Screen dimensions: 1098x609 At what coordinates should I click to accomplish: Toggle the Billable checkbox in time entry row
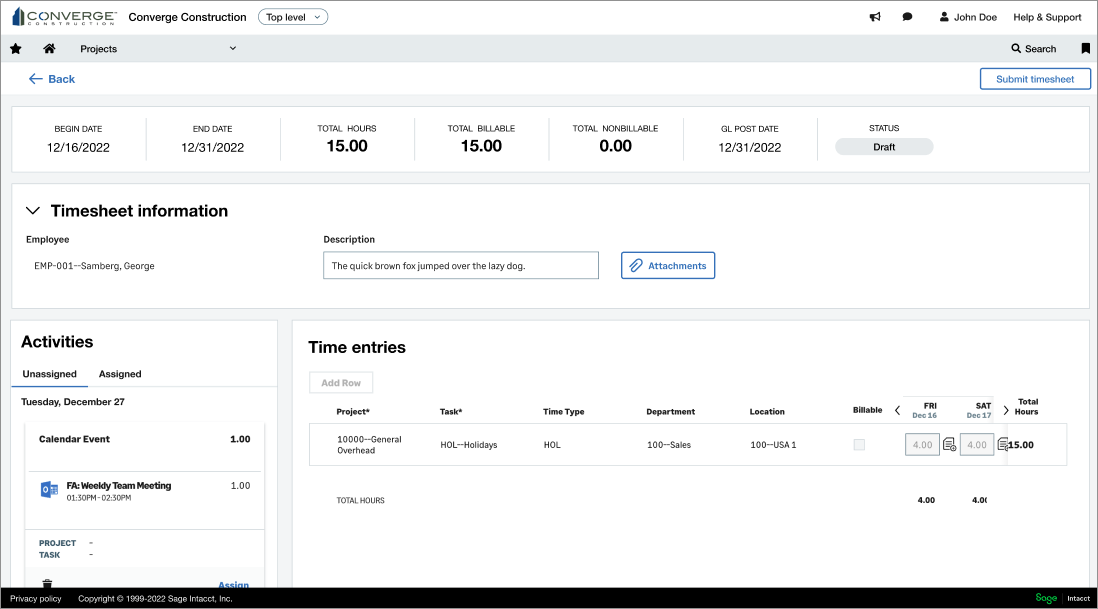coord(859,444)
